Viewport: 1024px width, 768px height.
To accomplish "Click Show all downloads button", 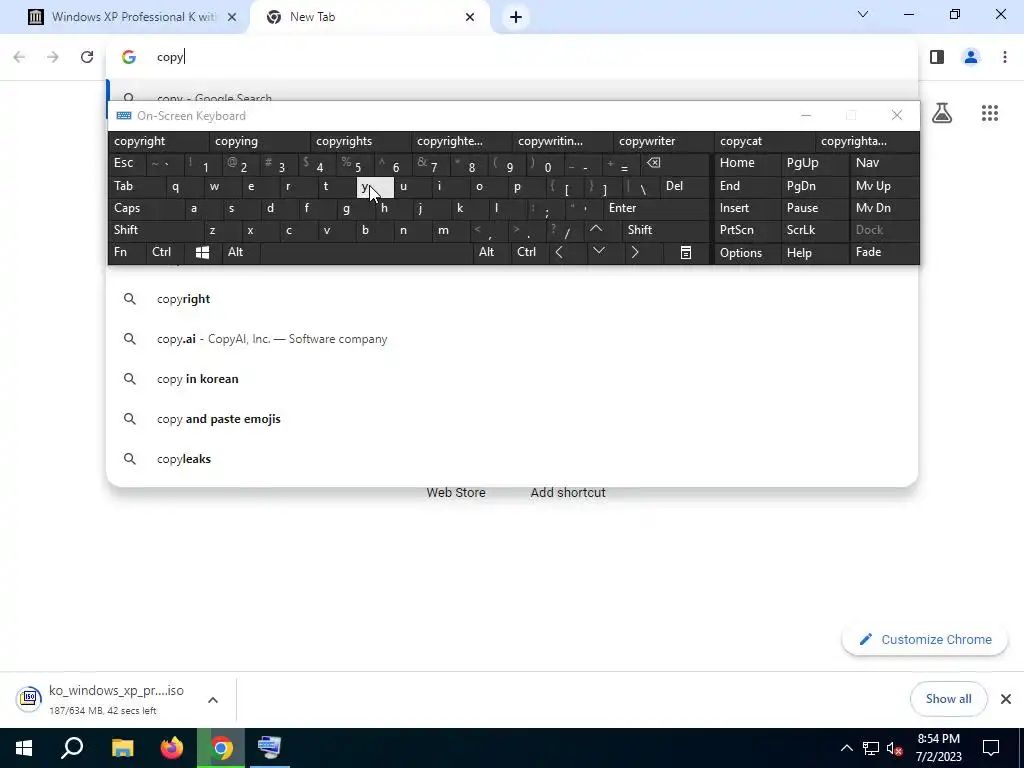I will (948, 699).
